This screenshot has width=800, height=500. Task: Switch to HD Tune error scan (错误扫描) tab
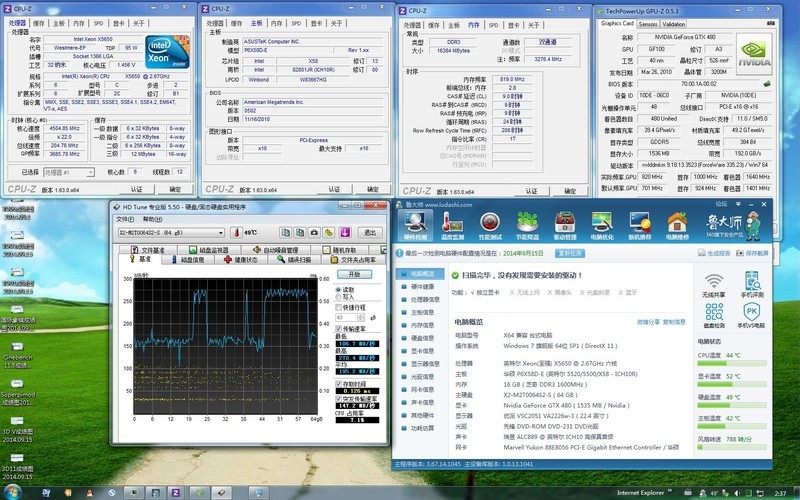coord(294,260)
